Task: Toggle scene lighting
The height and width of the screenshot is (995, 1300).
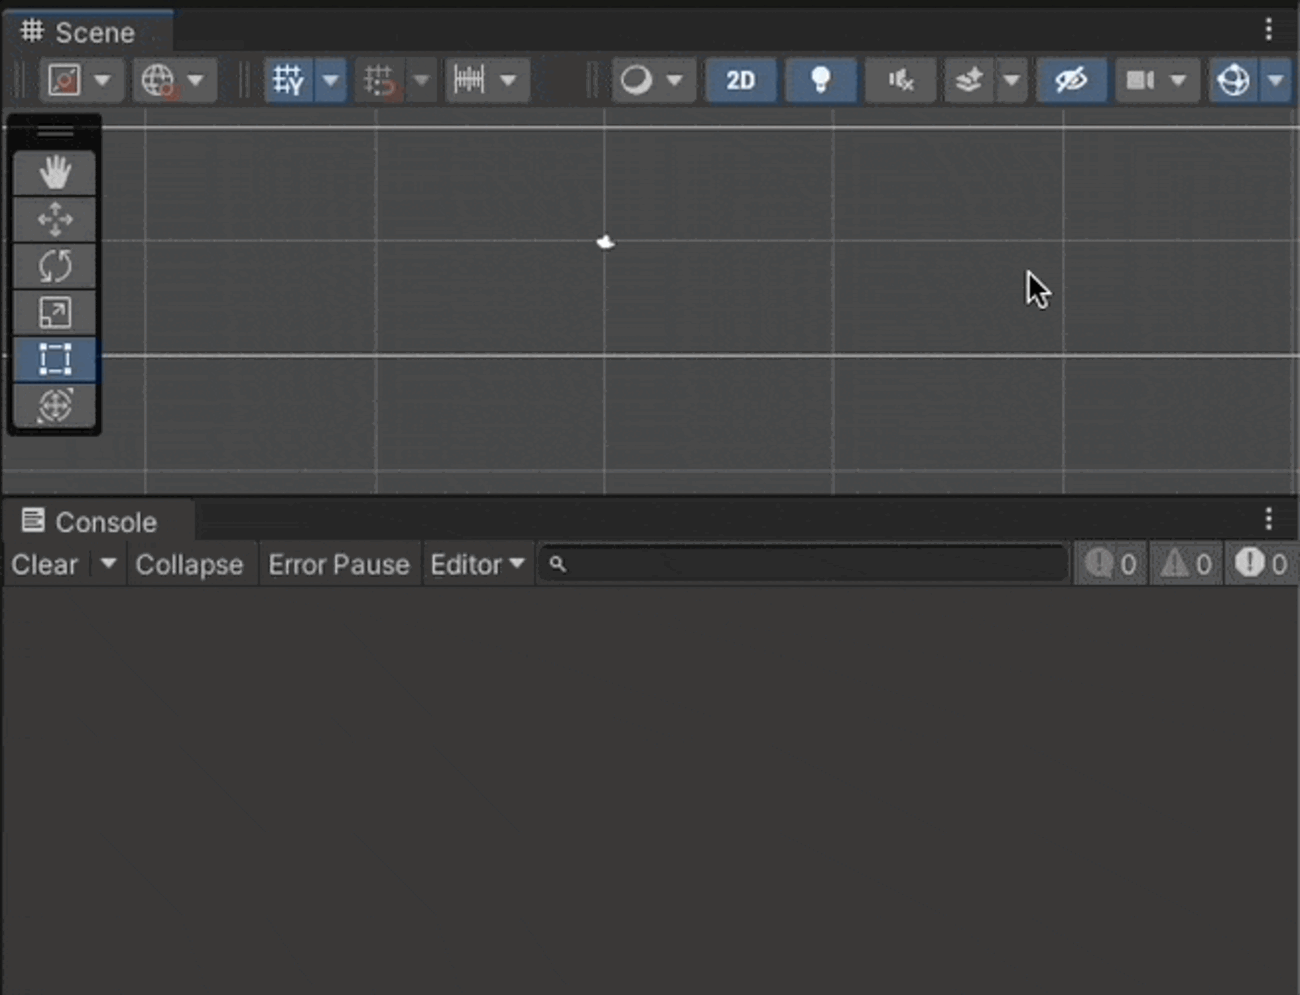Action: (x=820, y=80)
